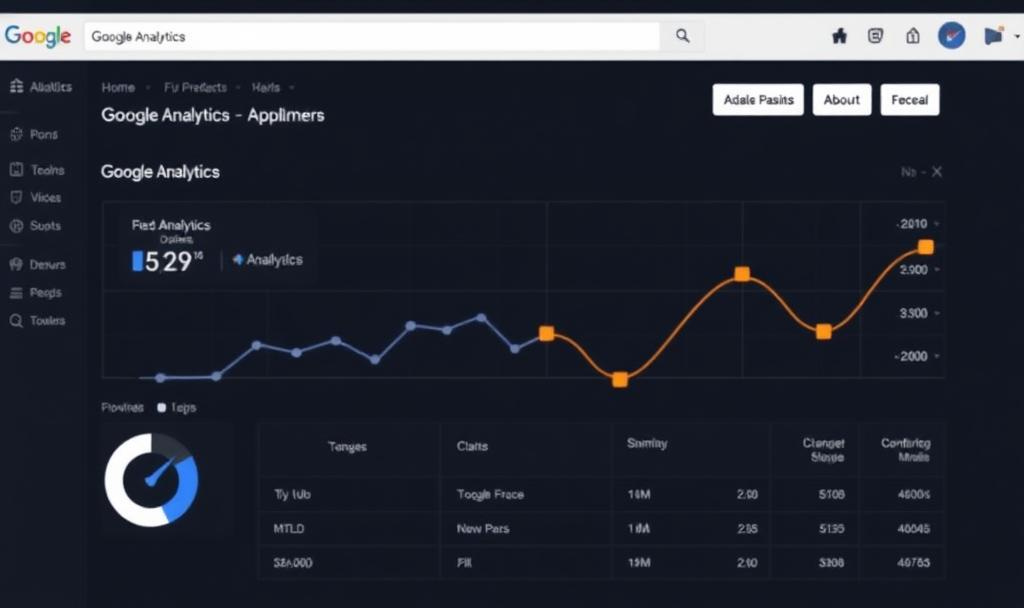This screenshot has height=608, width=1024.
Task: Open the puzzle-piece extensions icon
Action: click(x=840, y=36)
